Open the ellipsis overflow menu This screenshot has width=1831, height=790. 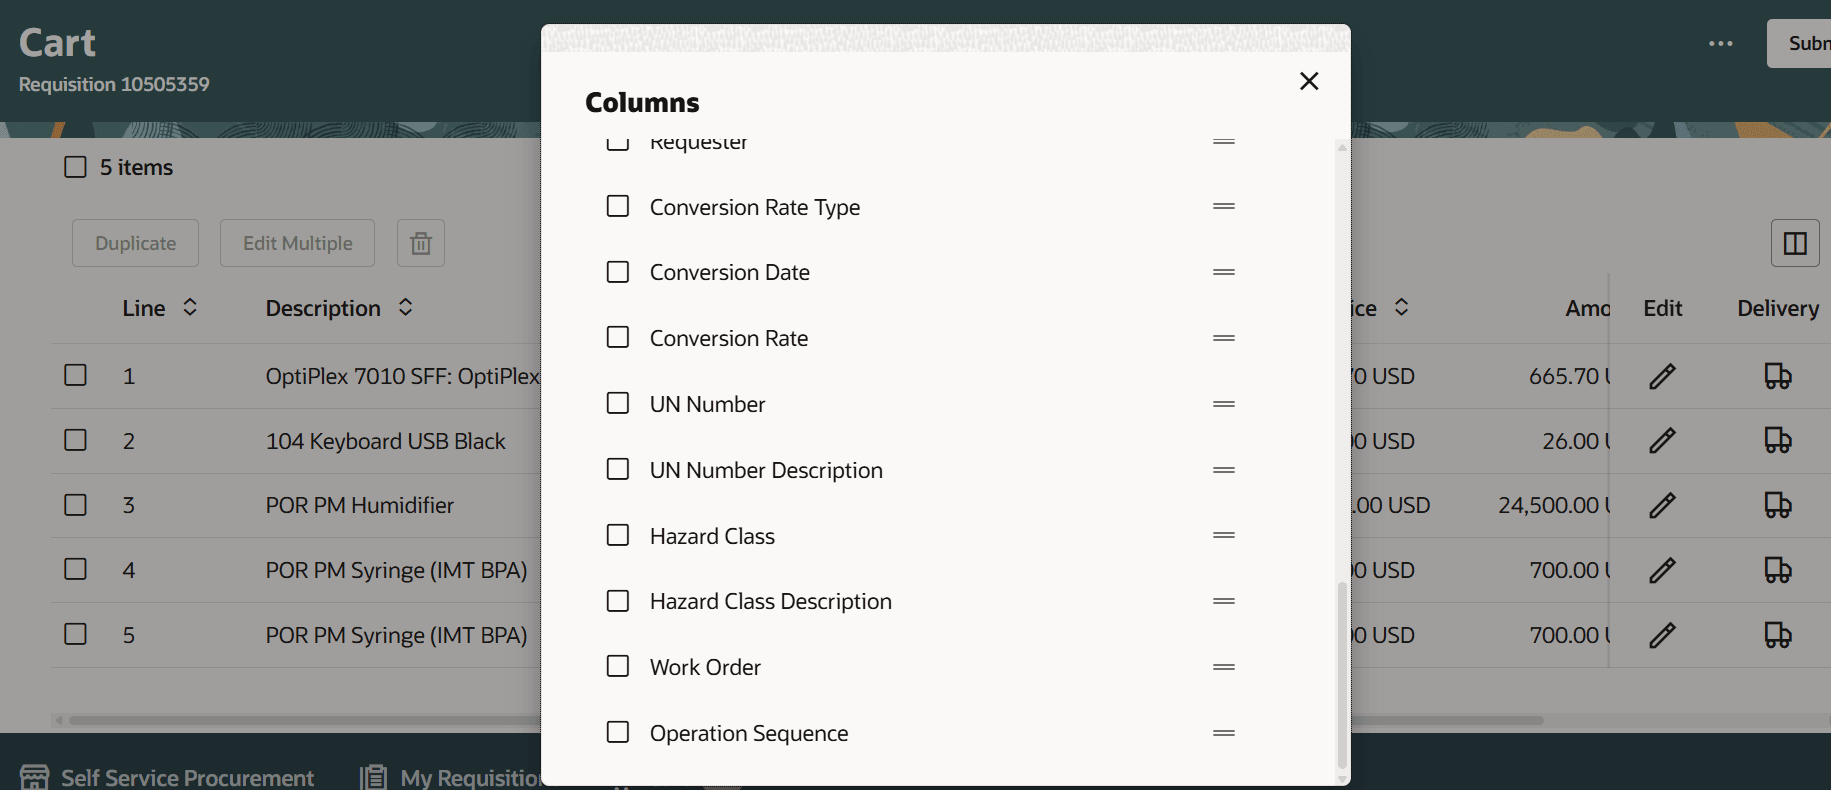coord(1721,43)
